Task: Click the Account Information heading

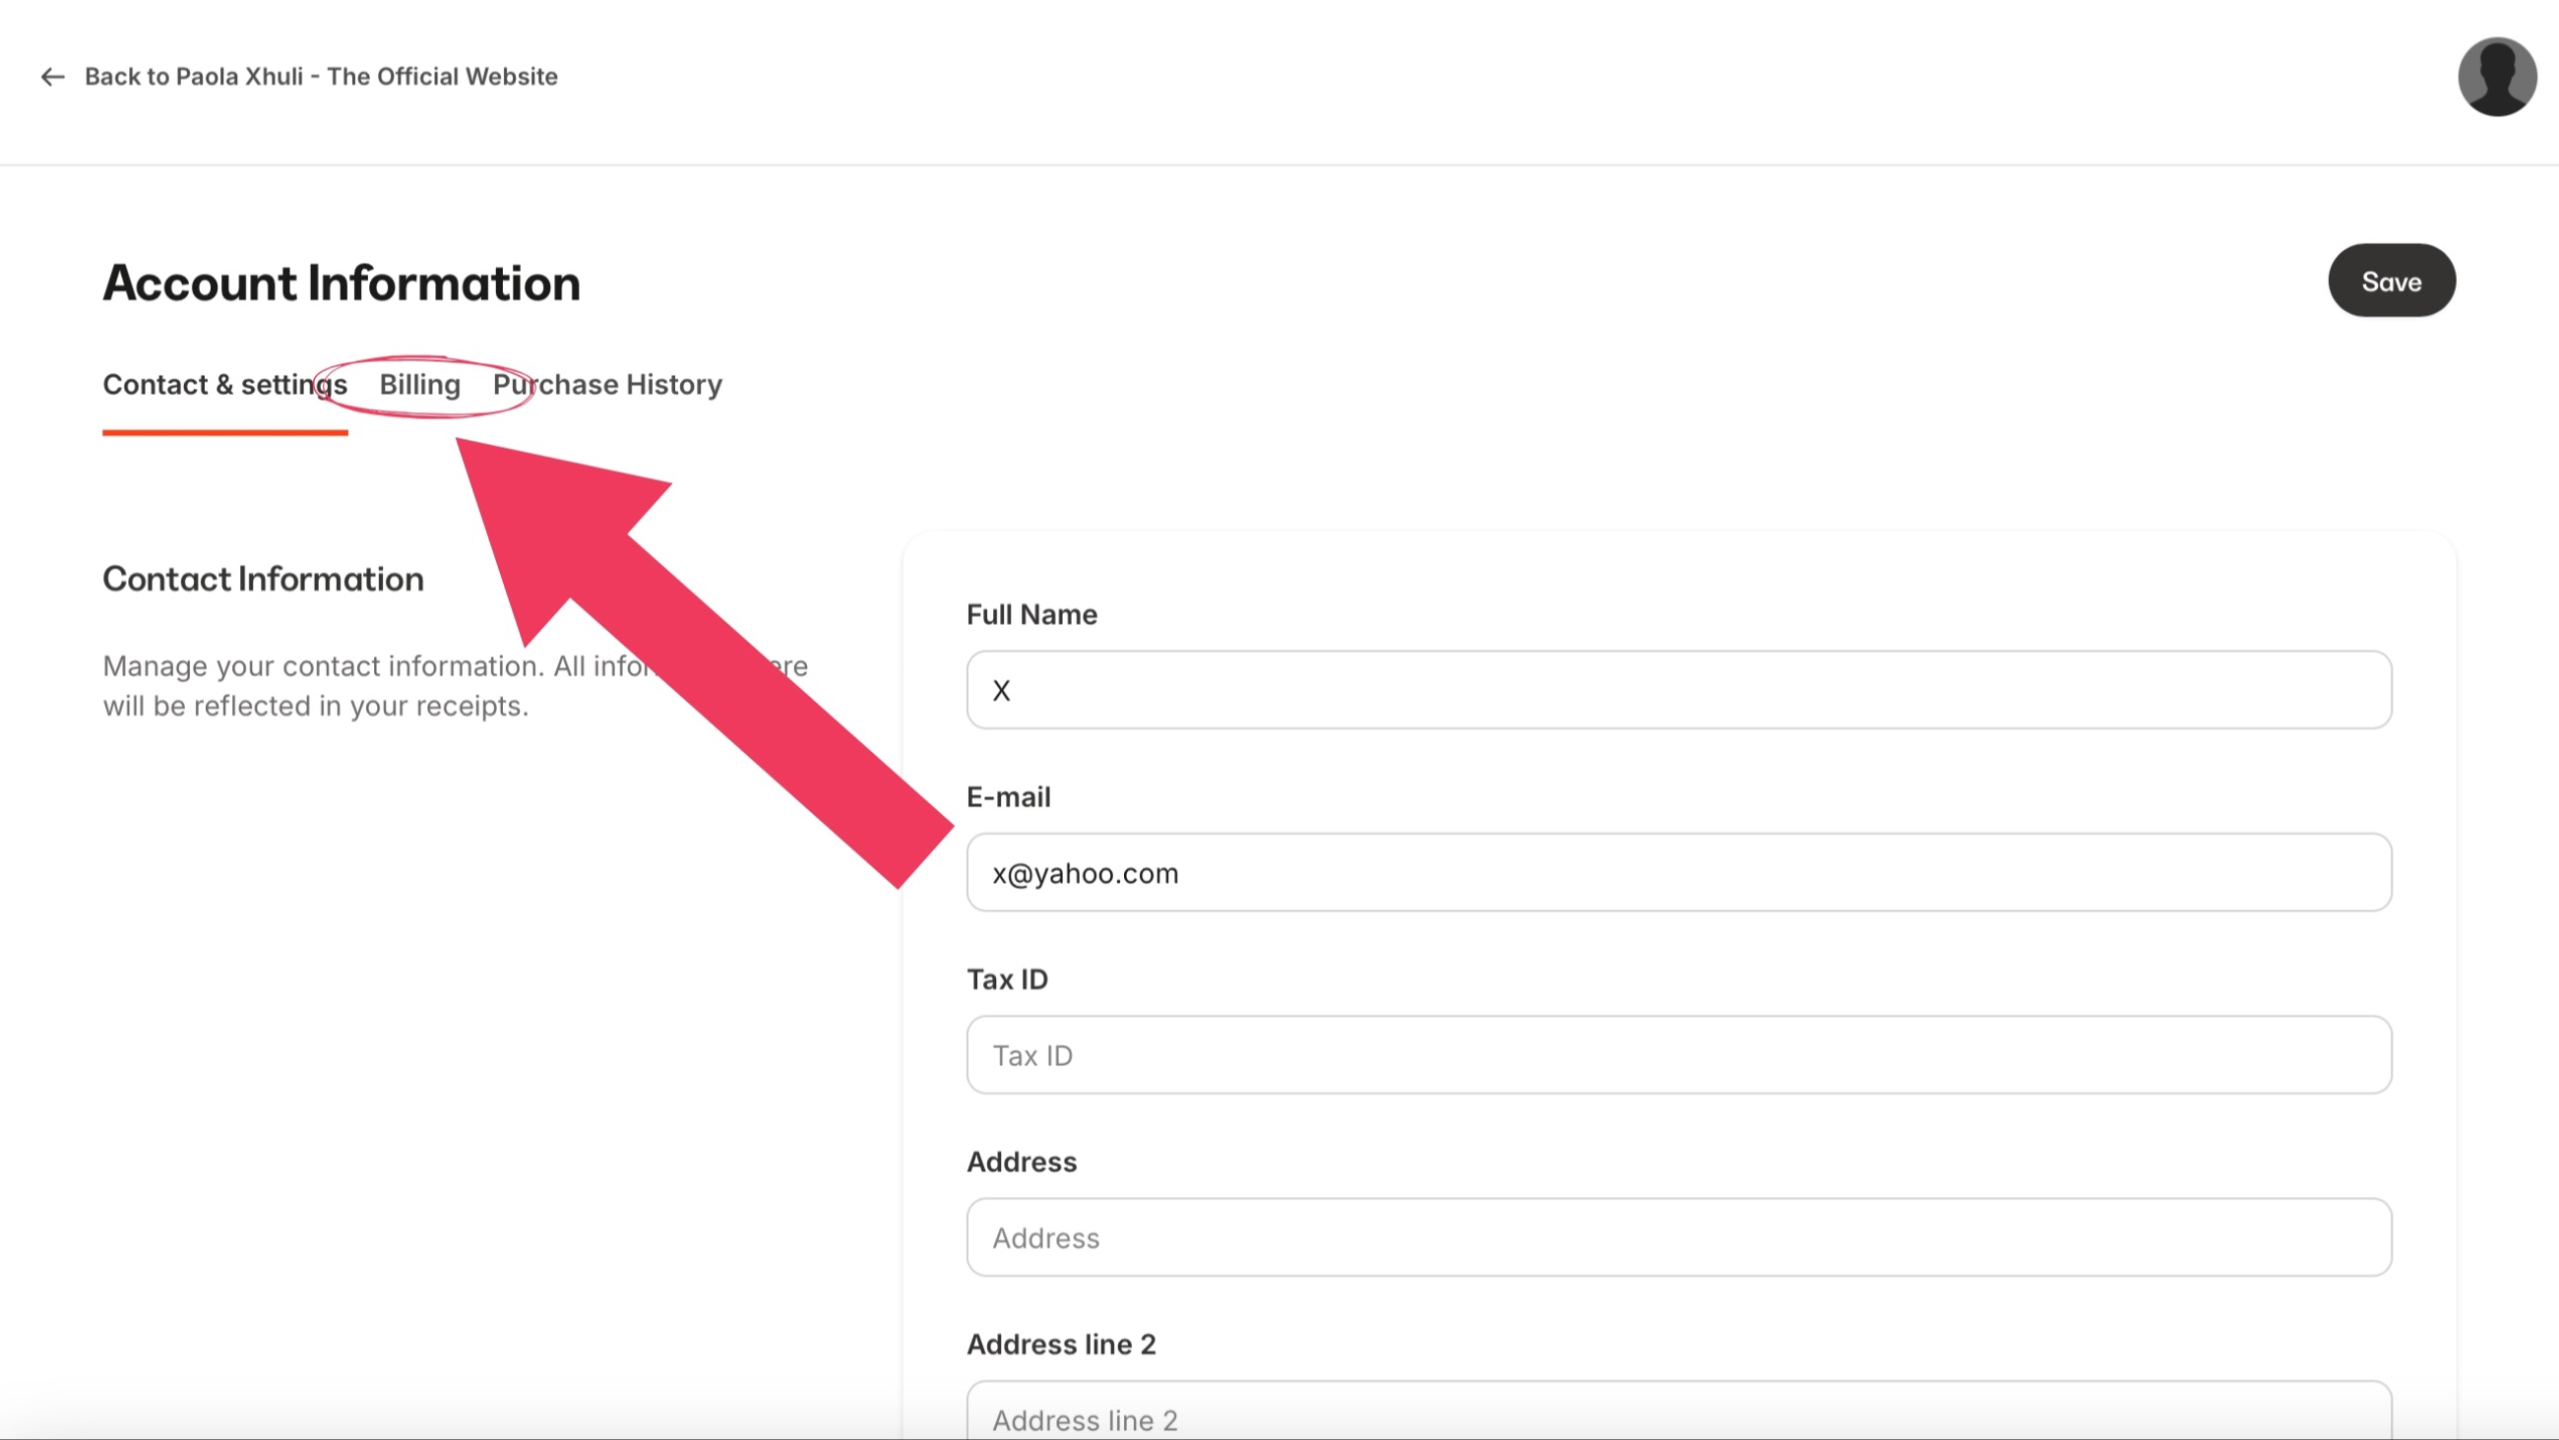Action: [x=341, y=283]
